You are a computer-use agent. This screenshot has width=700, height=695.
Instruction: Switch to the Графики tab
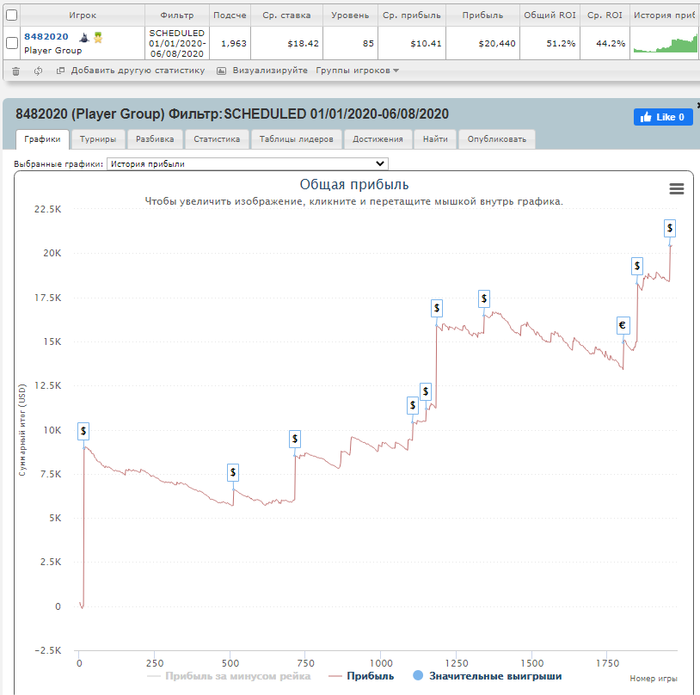pyautogui.click(x=42, y=139)
